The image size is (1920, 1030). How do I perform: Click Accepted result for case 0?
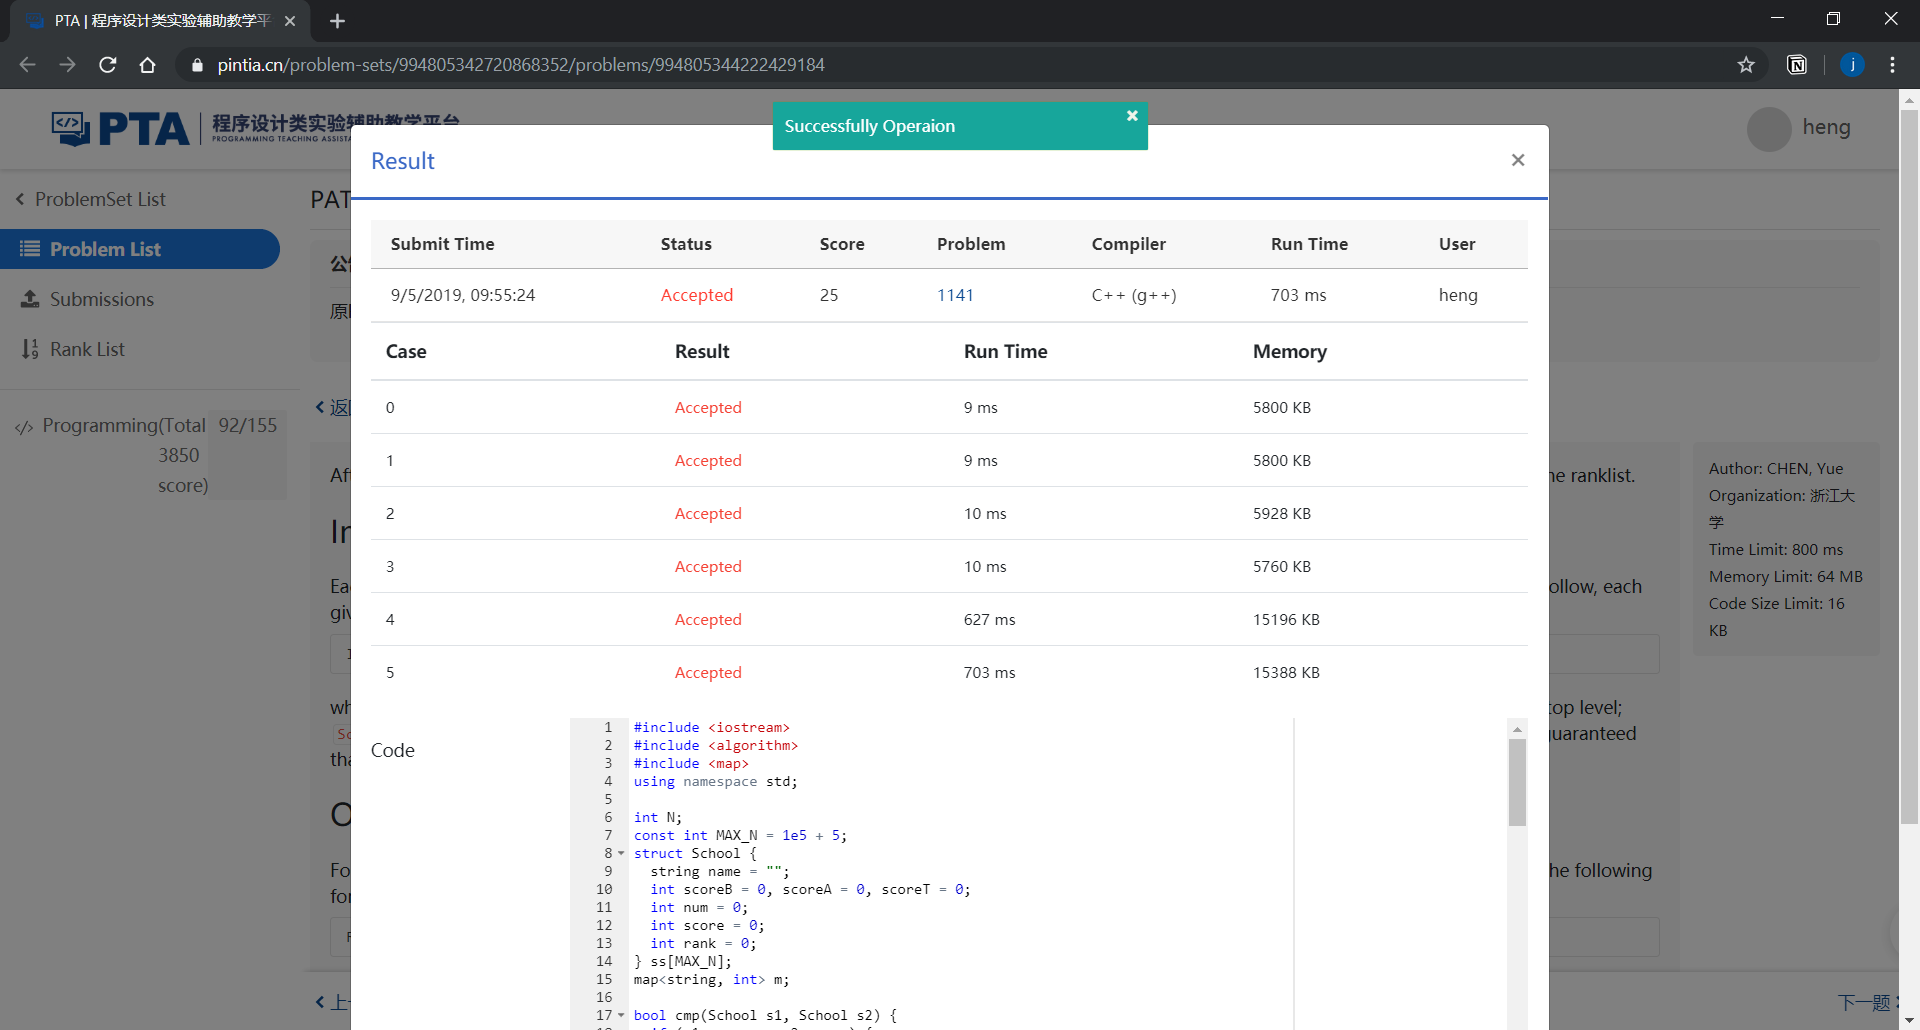[708, 407]
